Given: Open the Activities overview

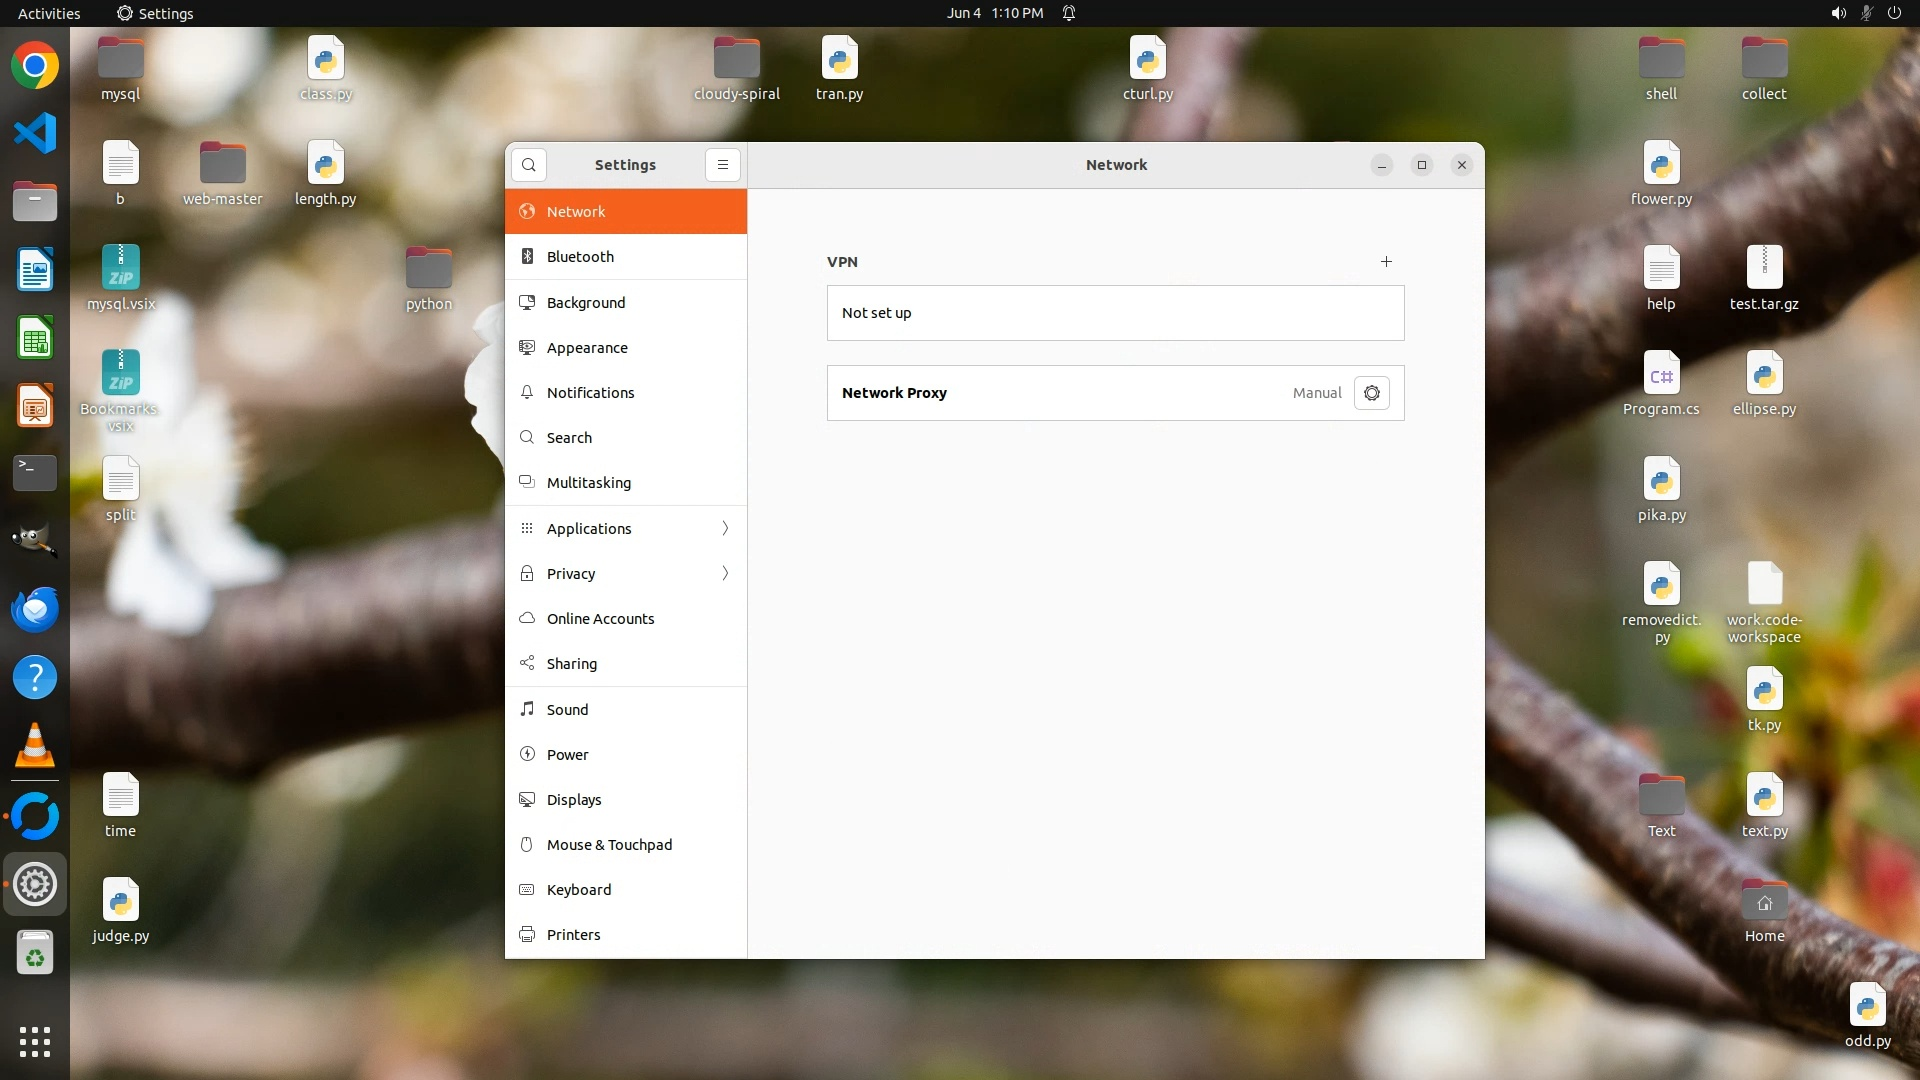Looking at the screenshot, I should point(49,13).
